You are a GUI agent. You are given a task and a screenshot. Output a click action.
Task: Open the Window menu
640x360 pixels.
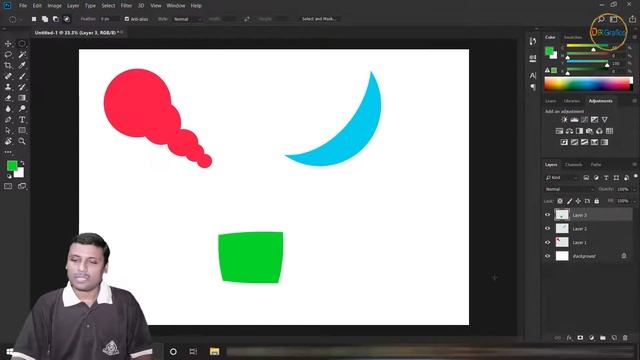(x=176, y=6)
